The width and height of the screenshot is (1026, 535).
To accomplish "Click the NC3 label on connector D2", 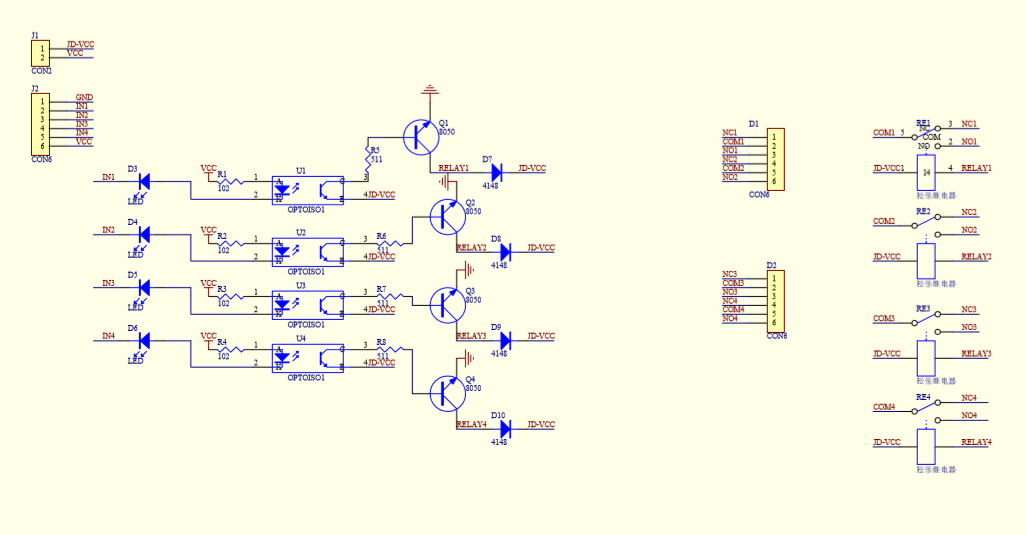I will tap(730, 274).
